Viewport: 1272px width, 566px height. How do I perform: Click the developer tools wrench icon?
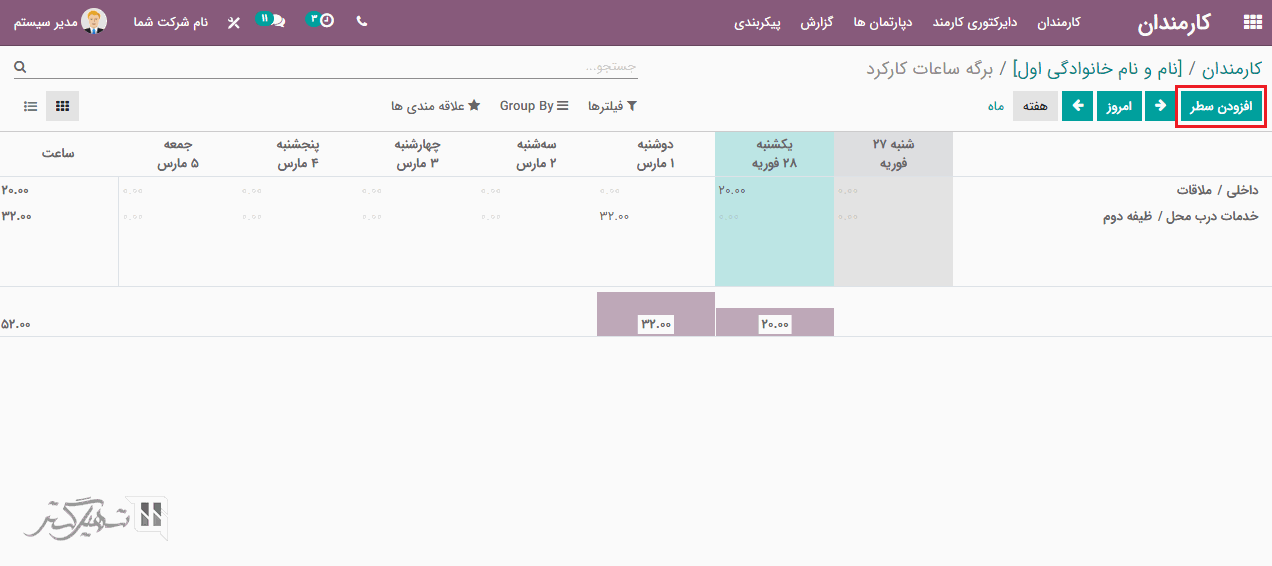pyautogui.click(x=234, y=22)
